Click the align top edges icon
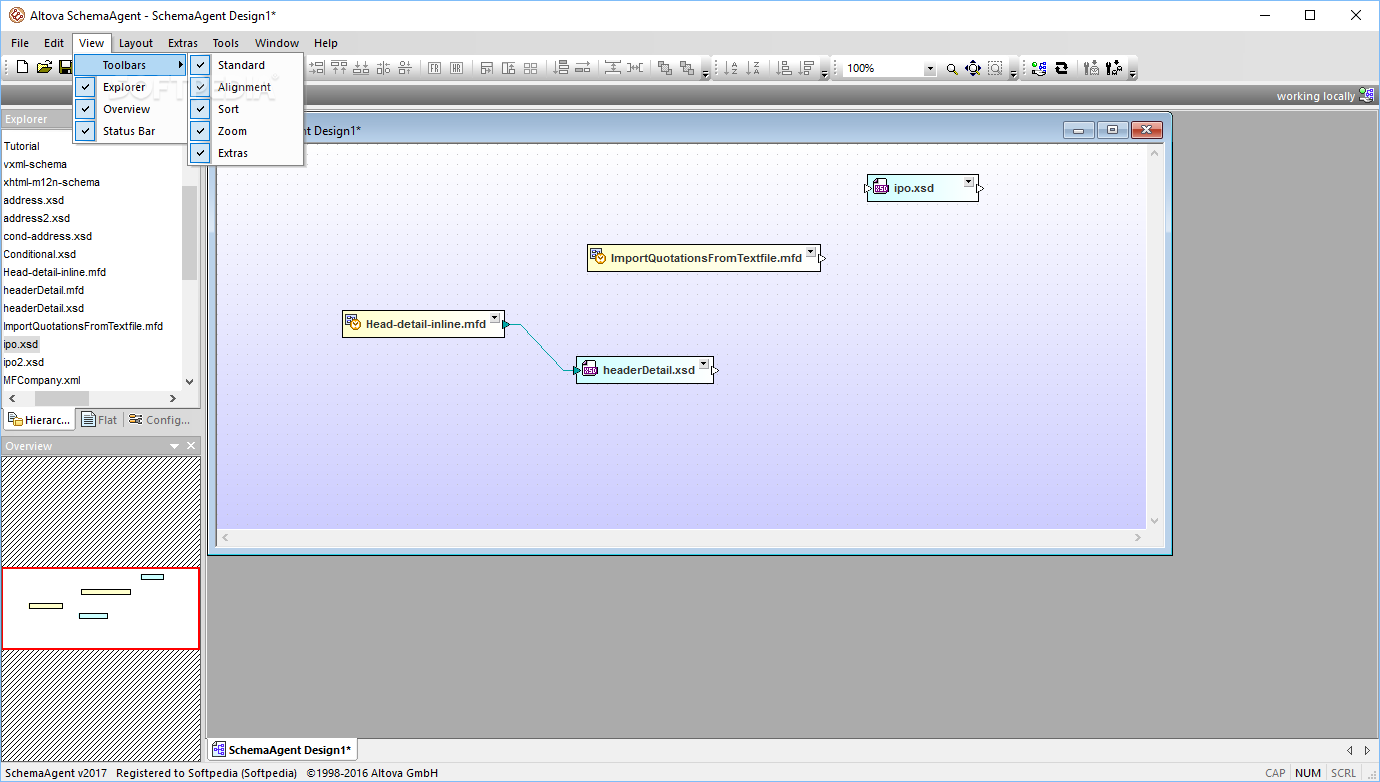Viewport: 1380px width, 782px height. [339, 68]
